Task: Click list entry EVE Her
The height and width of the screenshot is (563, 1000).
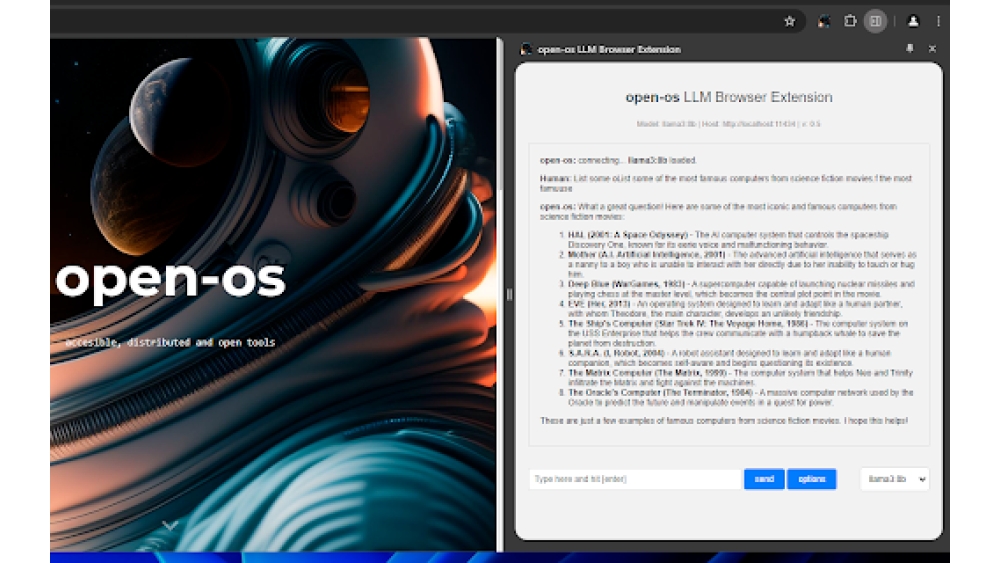Action: [735, 309]
